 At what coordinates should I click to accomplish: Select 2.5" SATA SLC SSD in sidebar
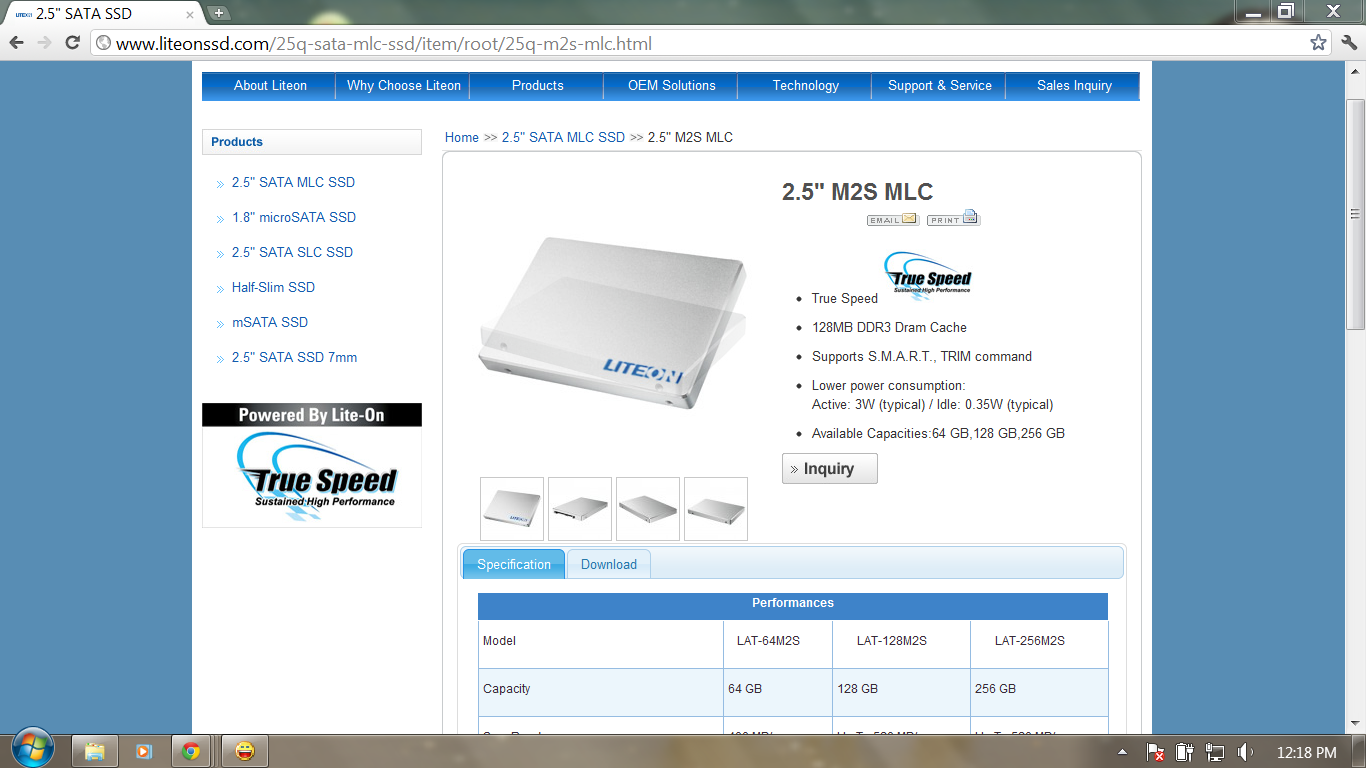point(292,252)
